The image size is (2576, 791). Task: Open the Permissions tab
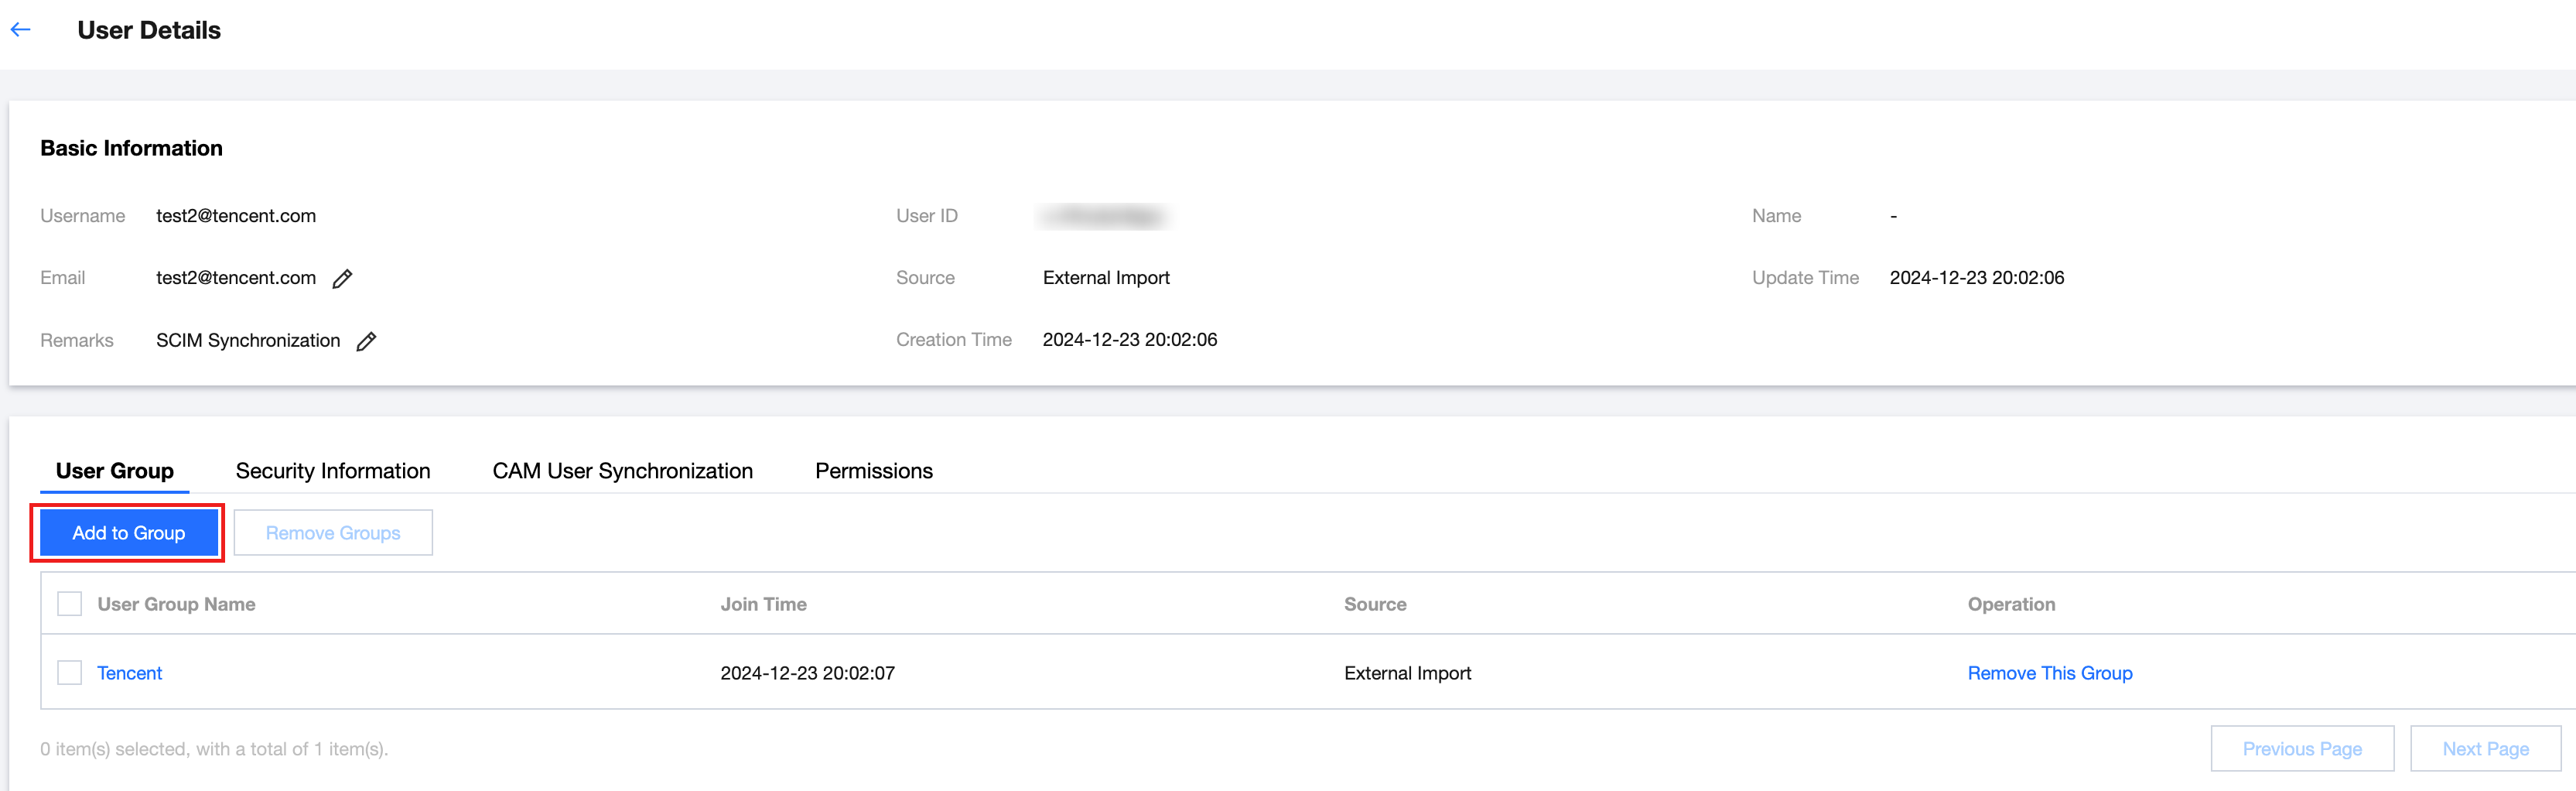pyautogui.click(x=873, y=471)
